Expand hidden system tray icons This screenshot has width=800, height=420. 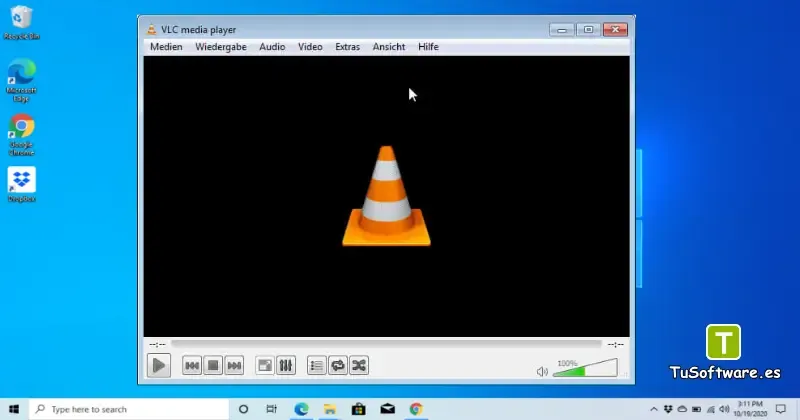pyautogui.click(x=654, y=409)
